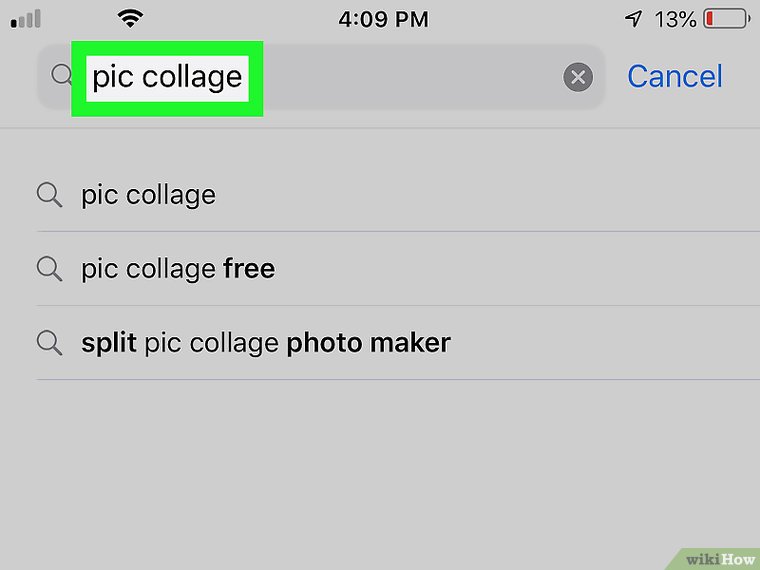Tap empty gray area of search field
Screen dimensions: 760x570
410,77
